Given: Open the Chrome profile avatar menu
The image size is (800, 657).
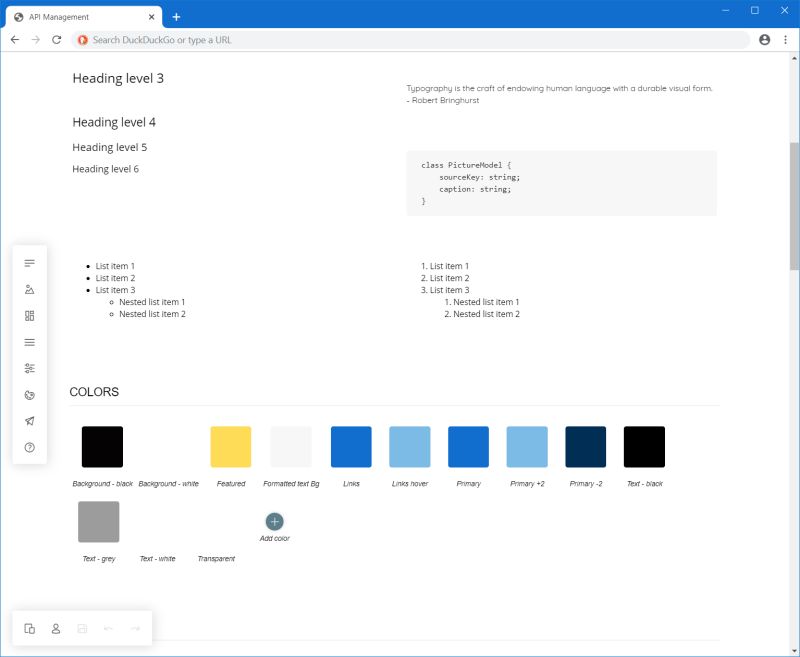Looking at the screenshot, I should (763, 40).
